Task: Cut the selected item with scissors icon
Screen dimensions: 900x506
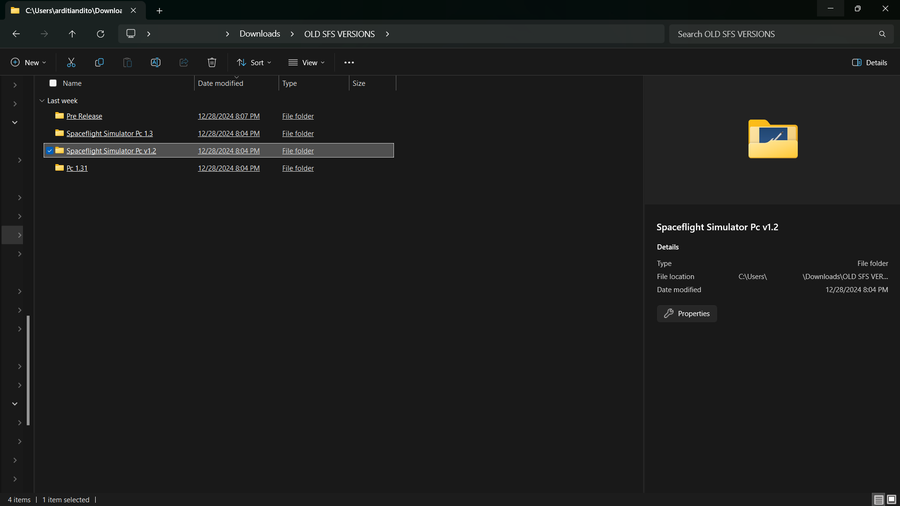Action: pyautogui.click(x=71, y=63)
